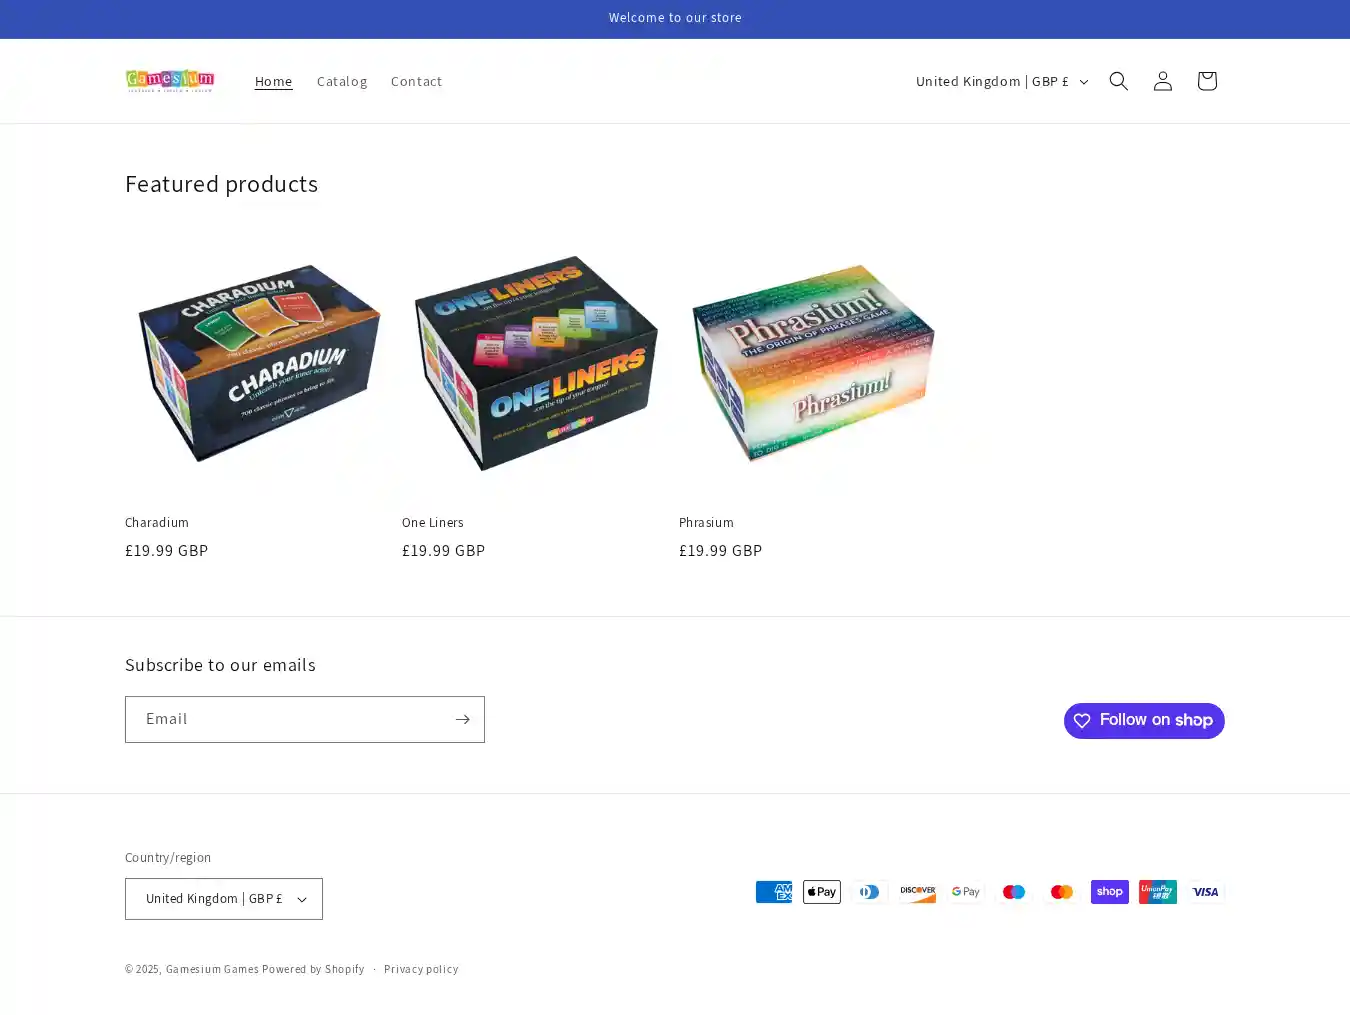Select the Home menu item
Image resolution: width=1350 pixels, height=1015 pixels.
(273, 81)
